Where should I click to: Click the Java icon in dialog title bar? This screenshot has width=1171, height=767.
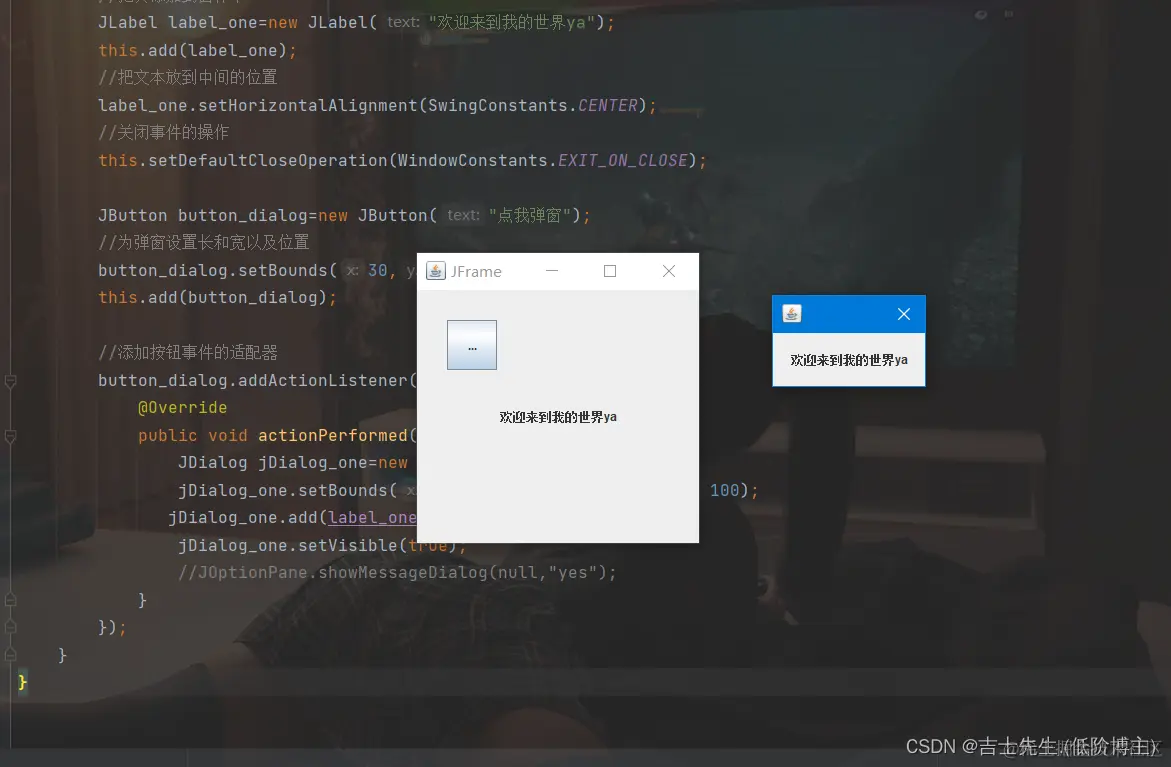[792, 314]
